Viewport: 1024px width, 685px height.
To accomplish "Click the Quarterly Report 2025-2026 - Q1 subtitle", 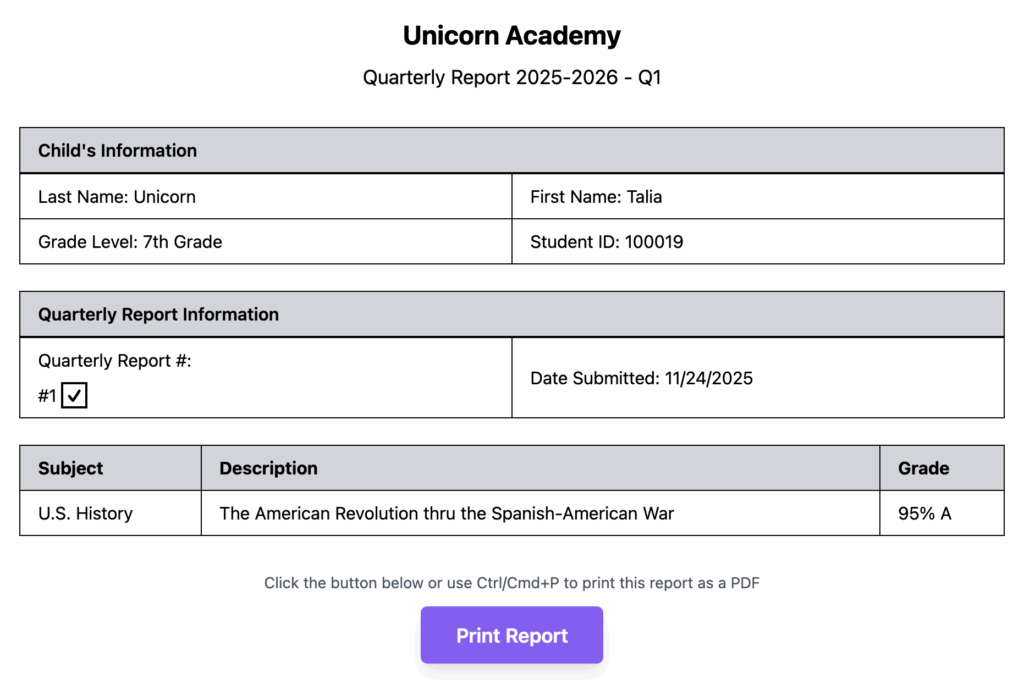I will 511,77.
